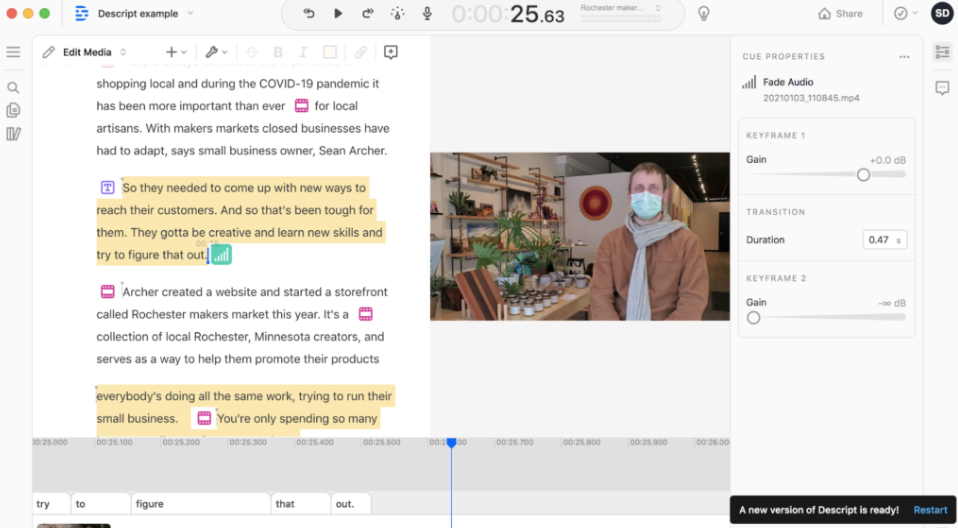Click the sparkle effects icon beside redo
Viewport: 958px width, 528px height.
point(397,13)
